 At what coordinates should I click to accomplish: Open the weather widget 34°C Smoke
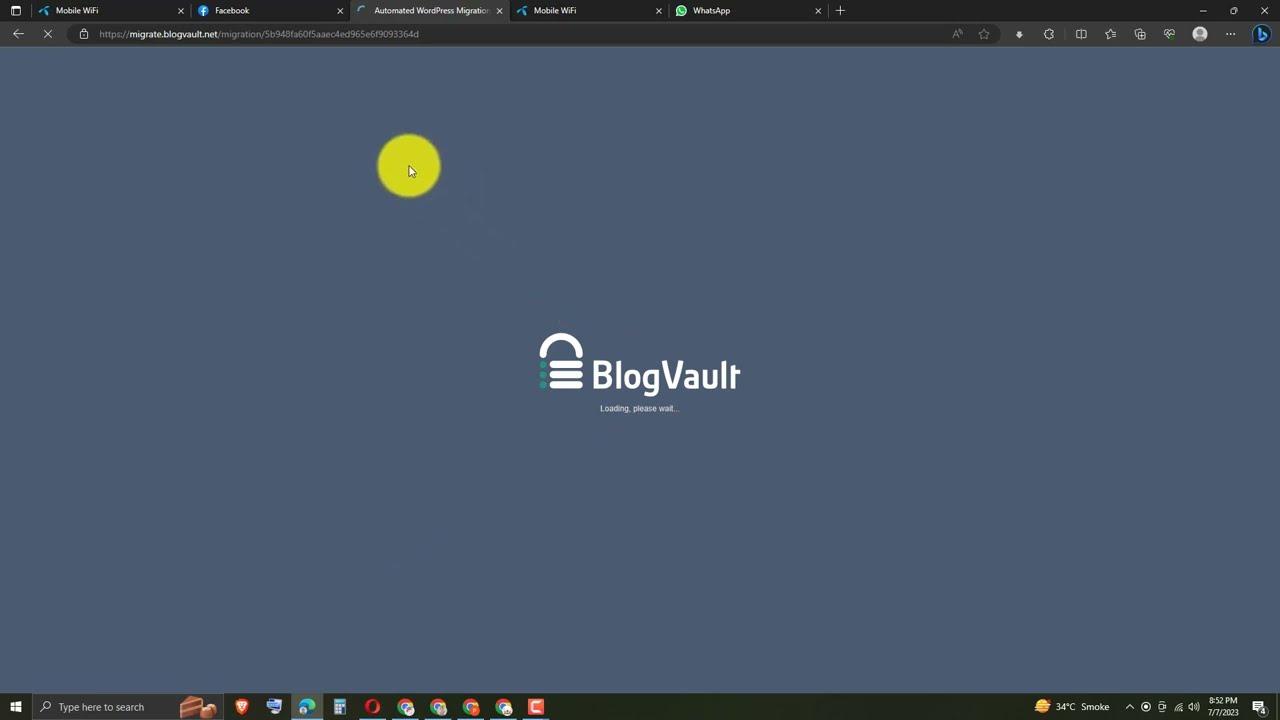pyautogui.click(x=1072, y=707)
